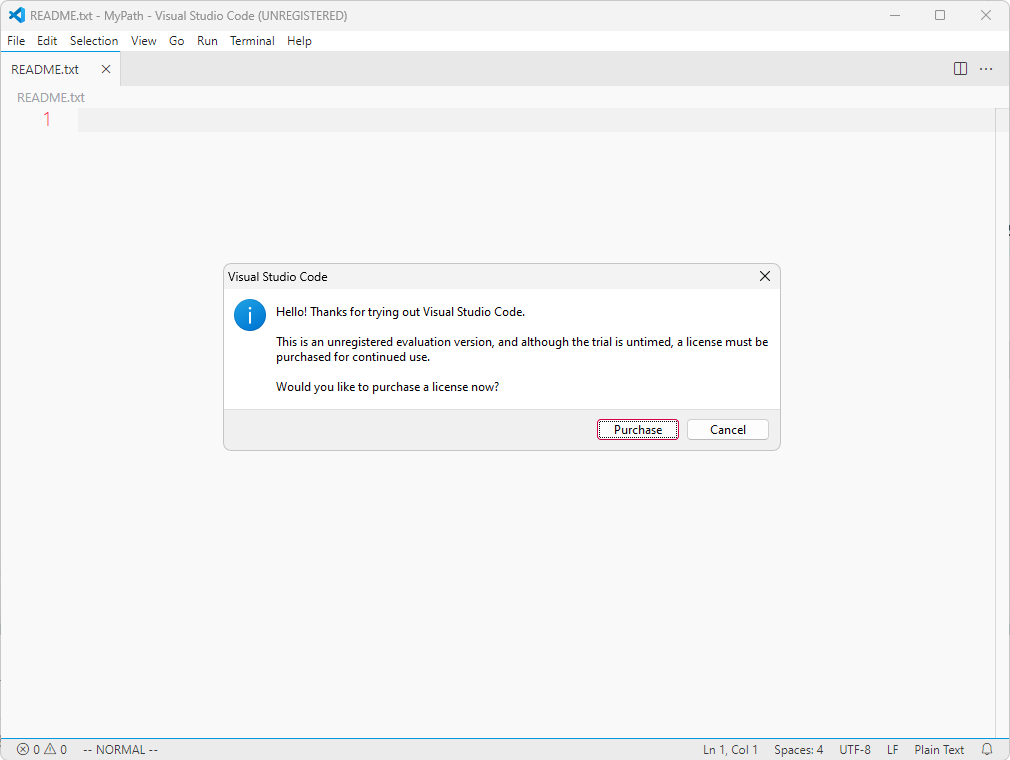Close the Visual Studio Code dialog
Viewport: 1010px width, 760px height.
(765, 276)
